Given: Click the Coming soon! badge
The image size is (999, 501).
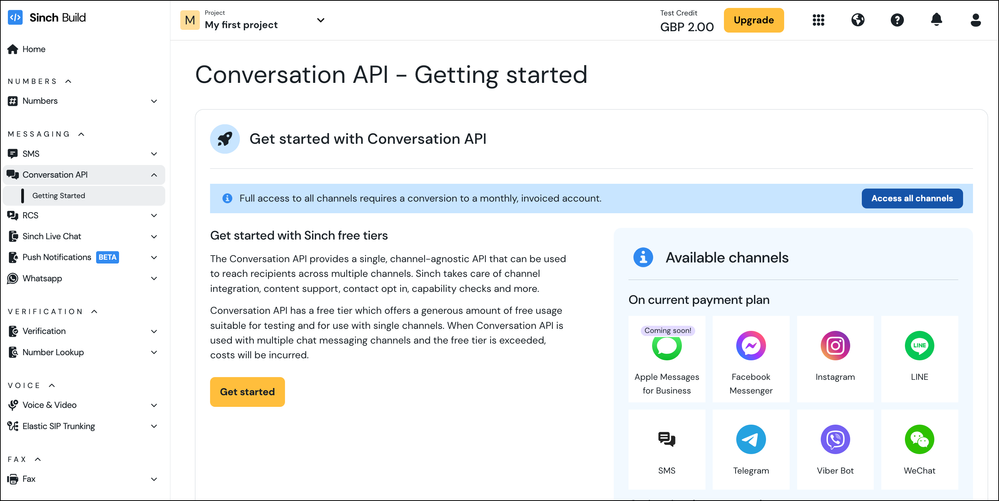Looking at the screenshot, I should click(x=667, y=331).
